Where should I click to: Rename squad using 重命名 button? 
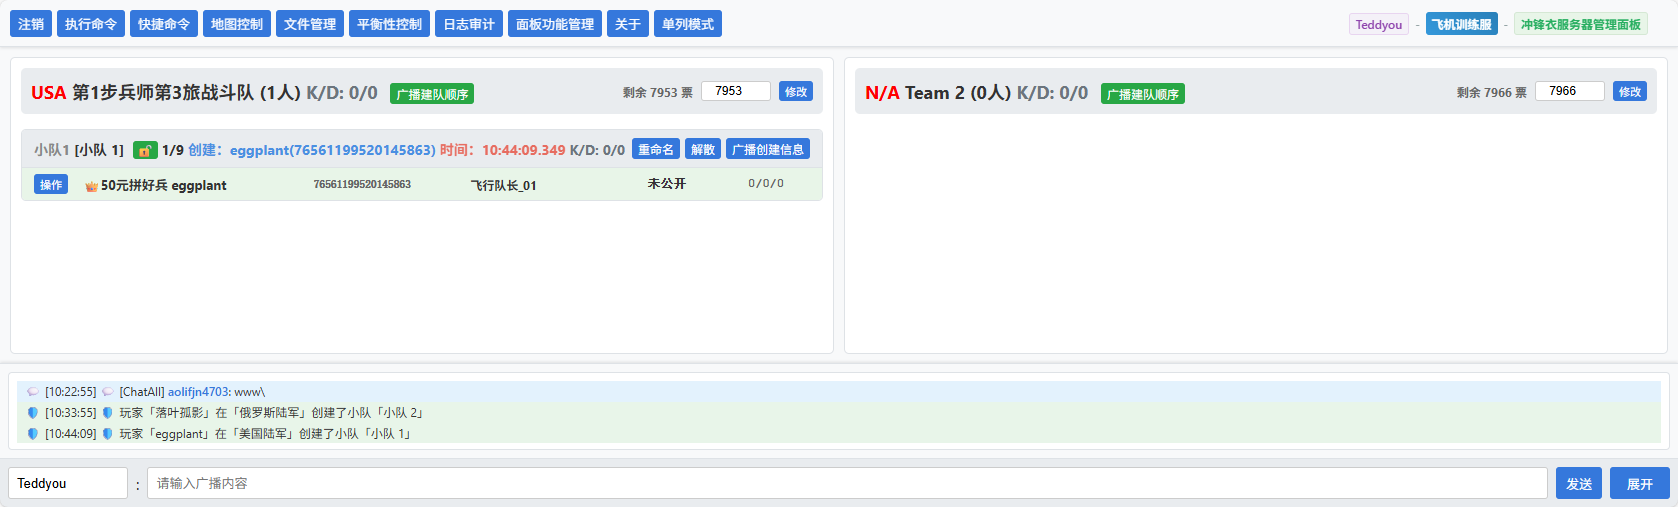pos(656,150)
